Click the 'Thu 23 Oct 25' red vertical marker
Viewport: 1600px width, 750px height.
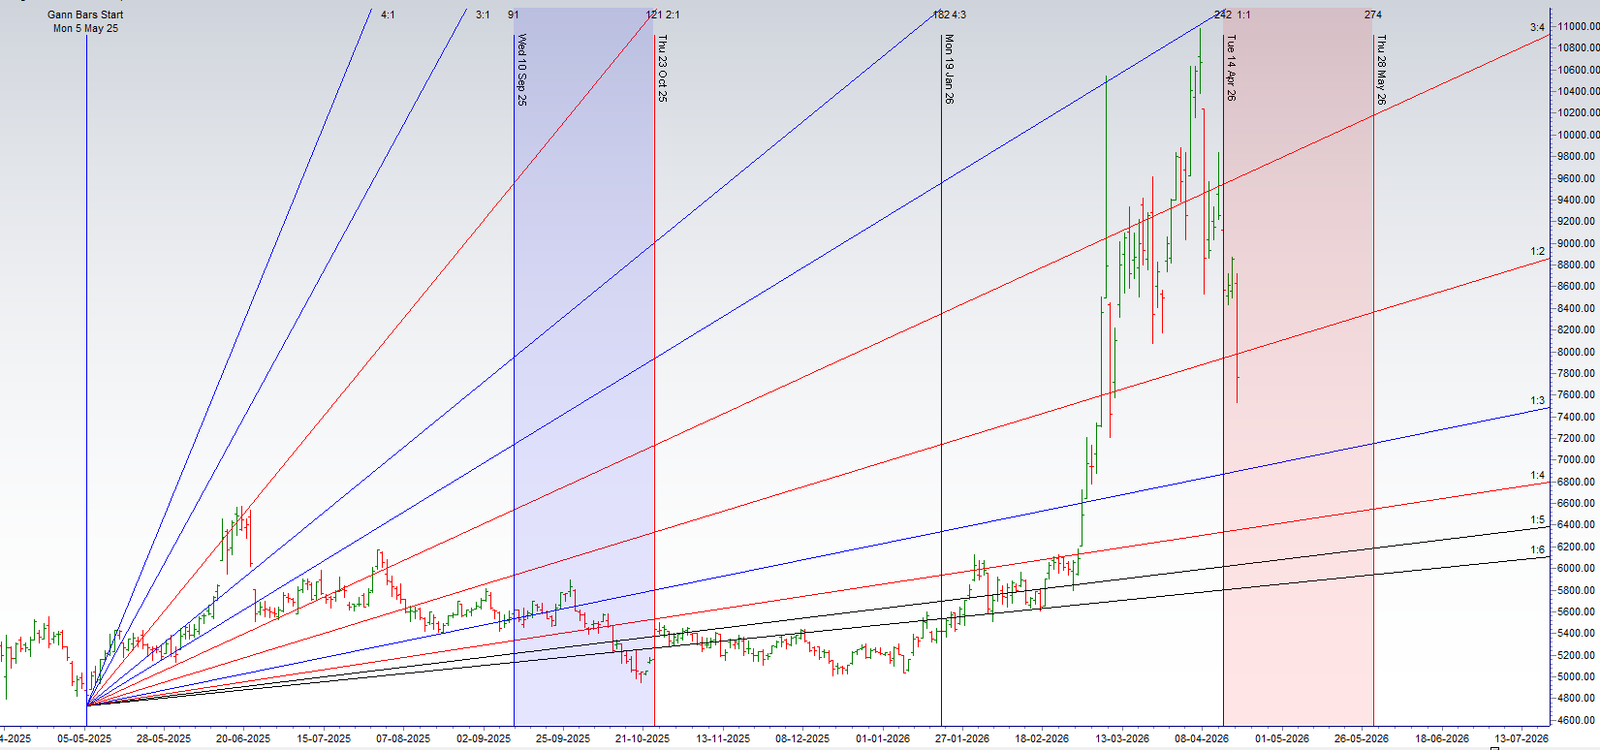(662, 69)
